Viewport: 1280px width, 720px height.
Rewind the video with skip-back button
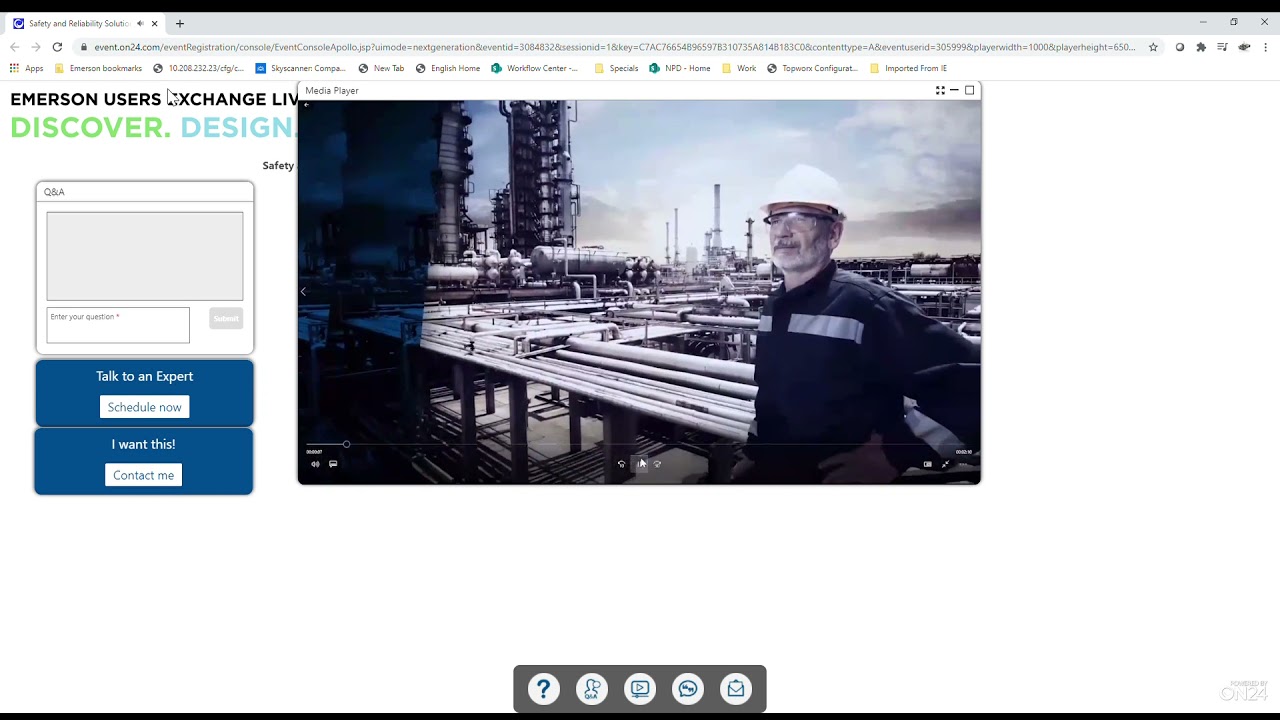(621, 464)
